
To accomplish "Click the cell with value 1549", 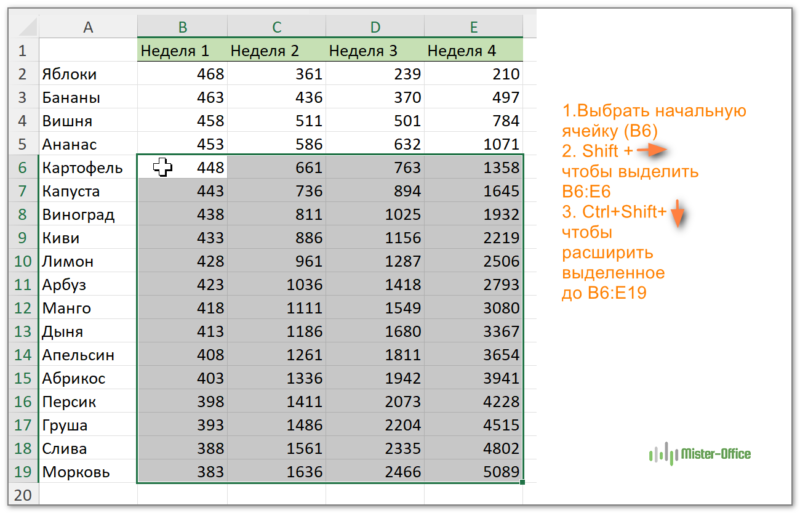I will pos(374,308).
